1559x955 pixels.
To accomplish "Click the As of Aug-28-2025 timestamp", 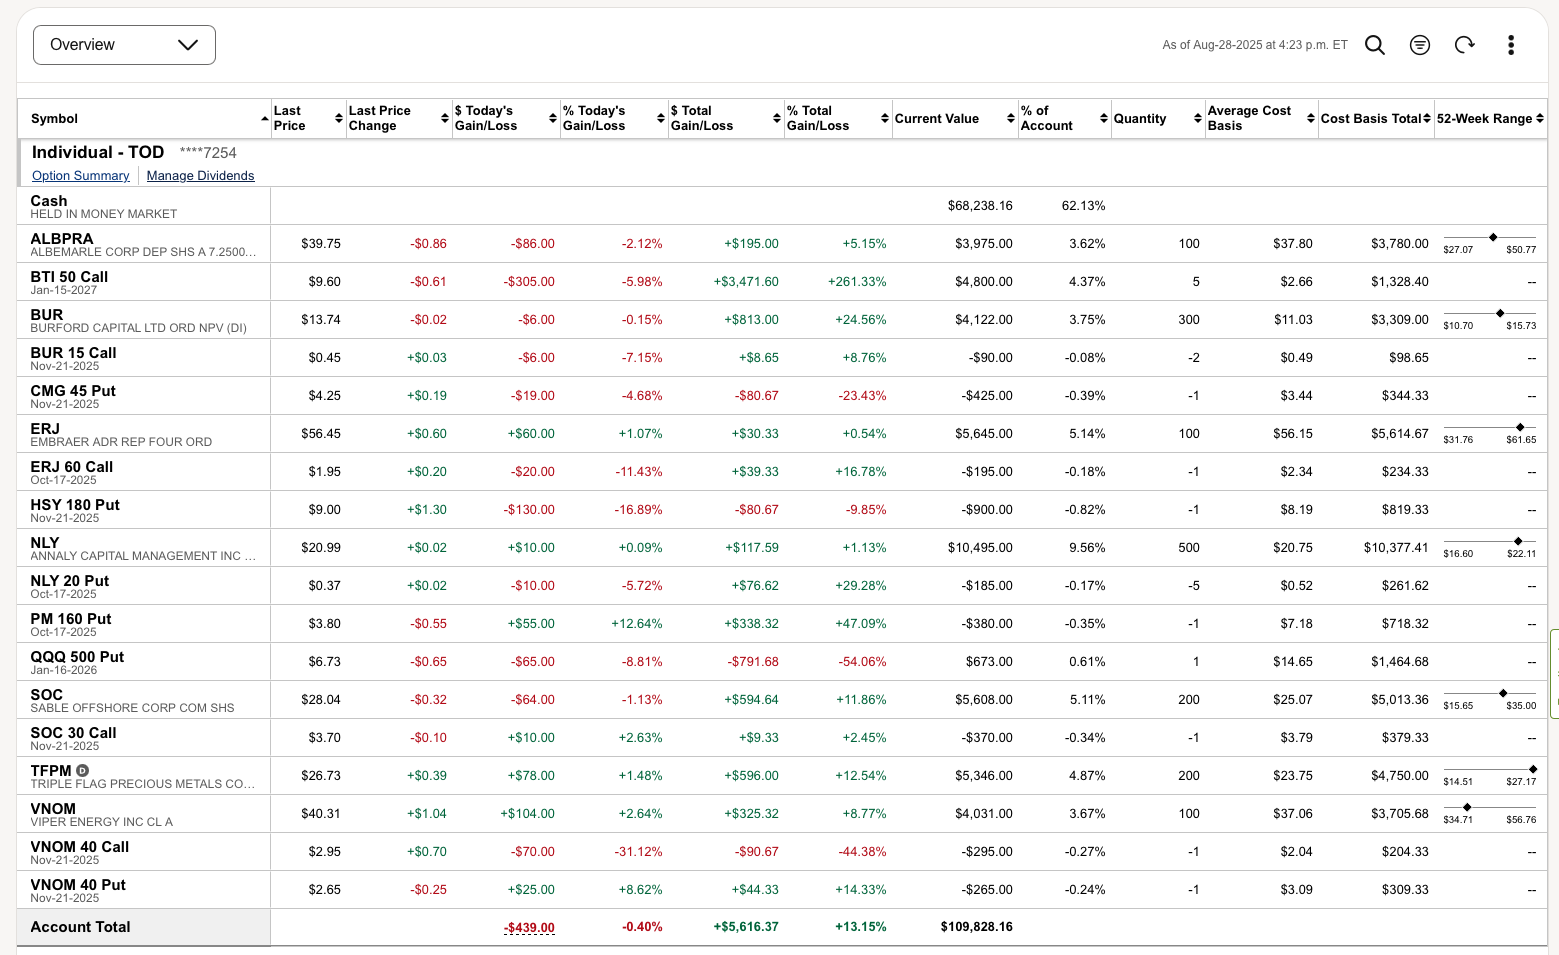I will 1255,45.
